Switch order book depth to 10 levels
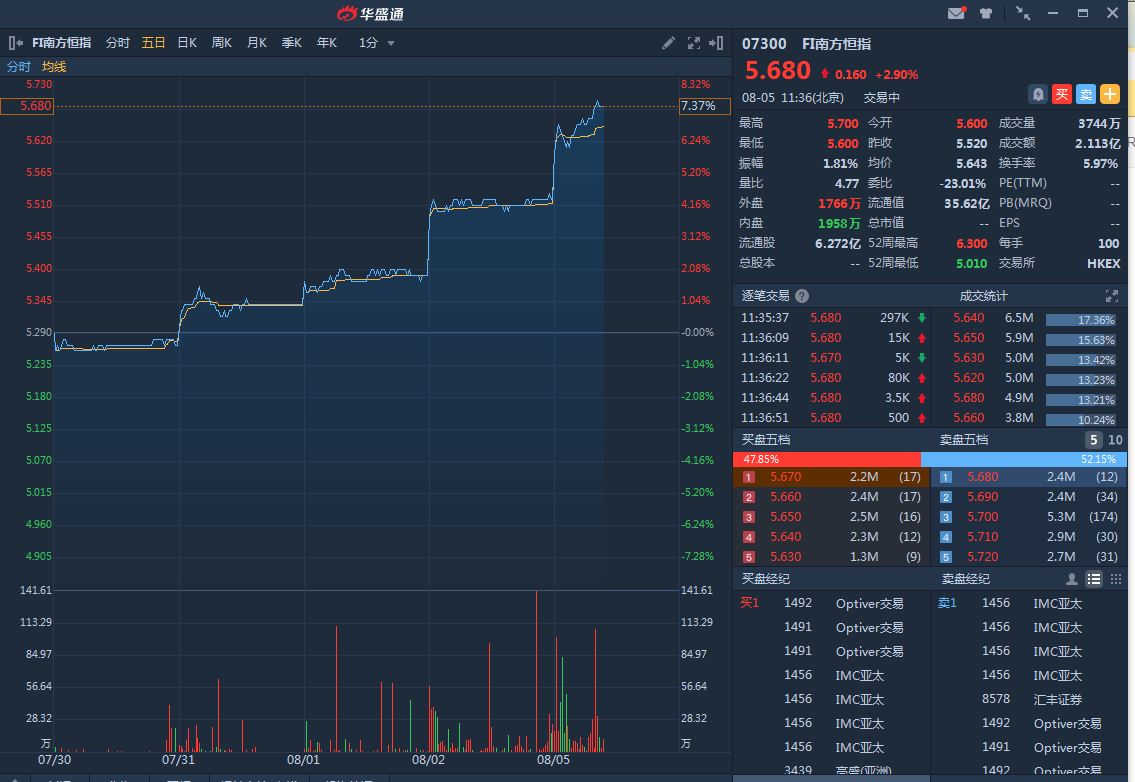 (1116, 440)
